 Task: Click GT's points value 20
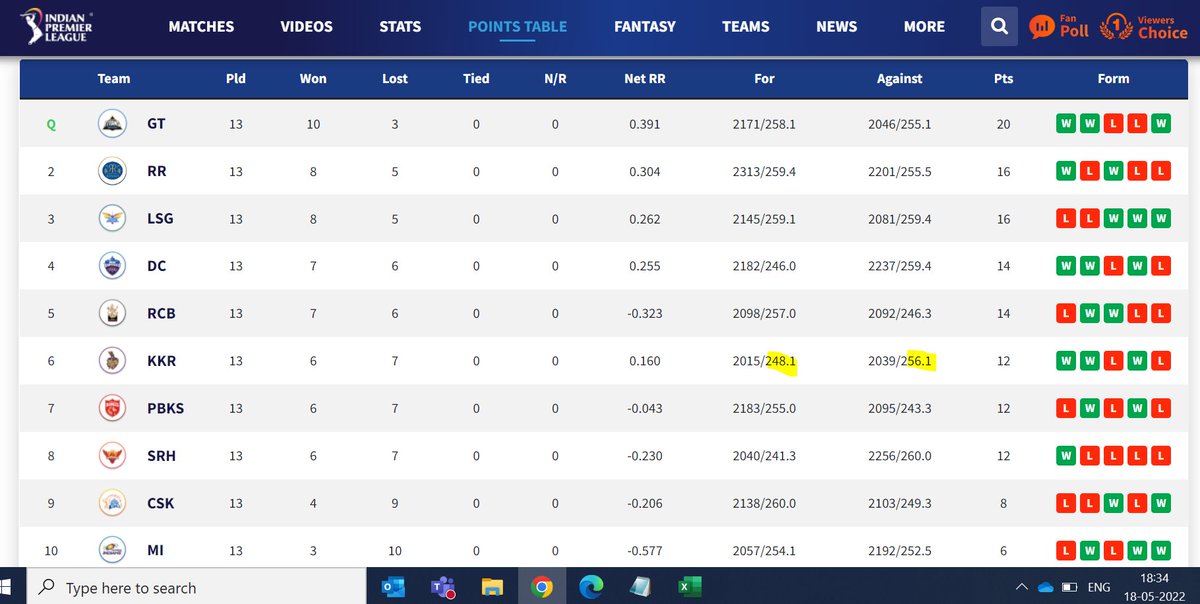pos(1003,124)
